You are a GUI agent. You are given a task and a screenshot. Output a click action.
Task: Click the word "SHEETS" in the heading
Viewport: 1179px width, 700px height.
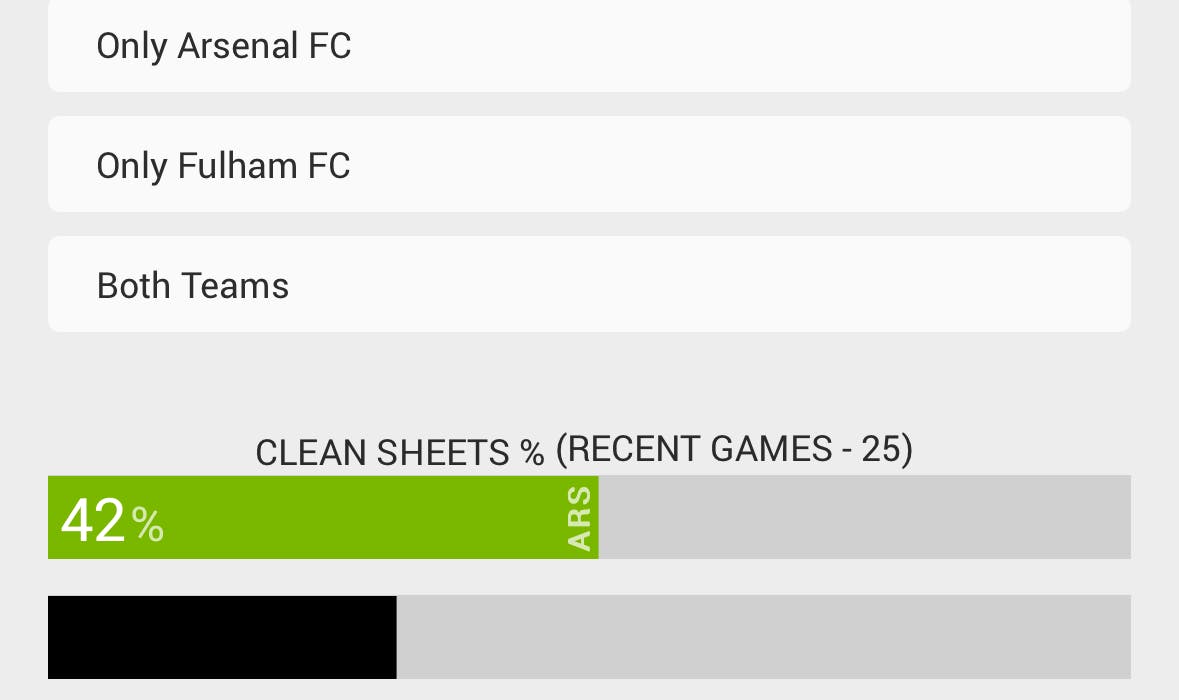[x=444, y=454]
